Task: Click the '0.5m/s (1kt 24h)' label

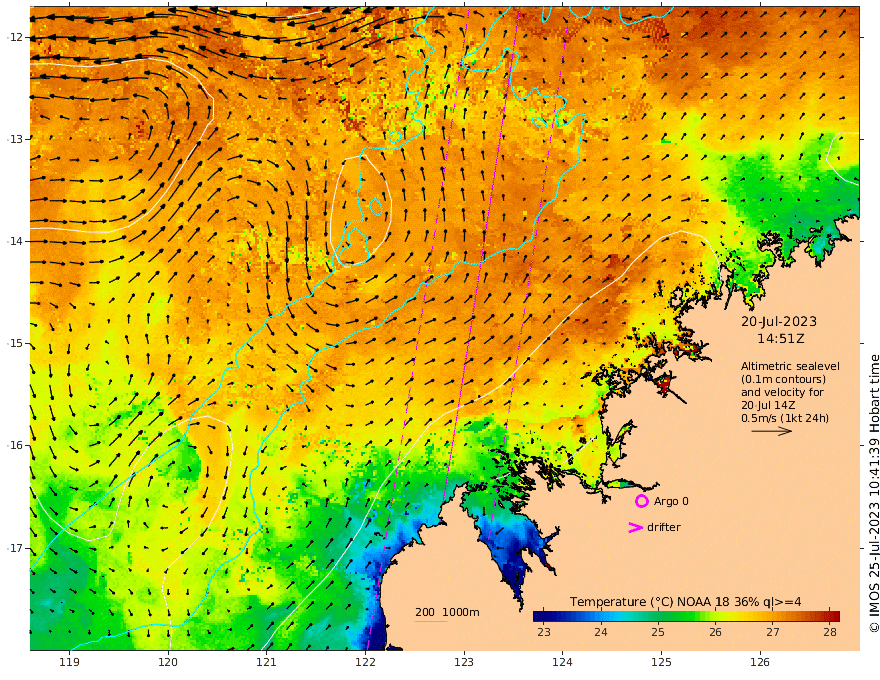Action: tap(785, 418)
